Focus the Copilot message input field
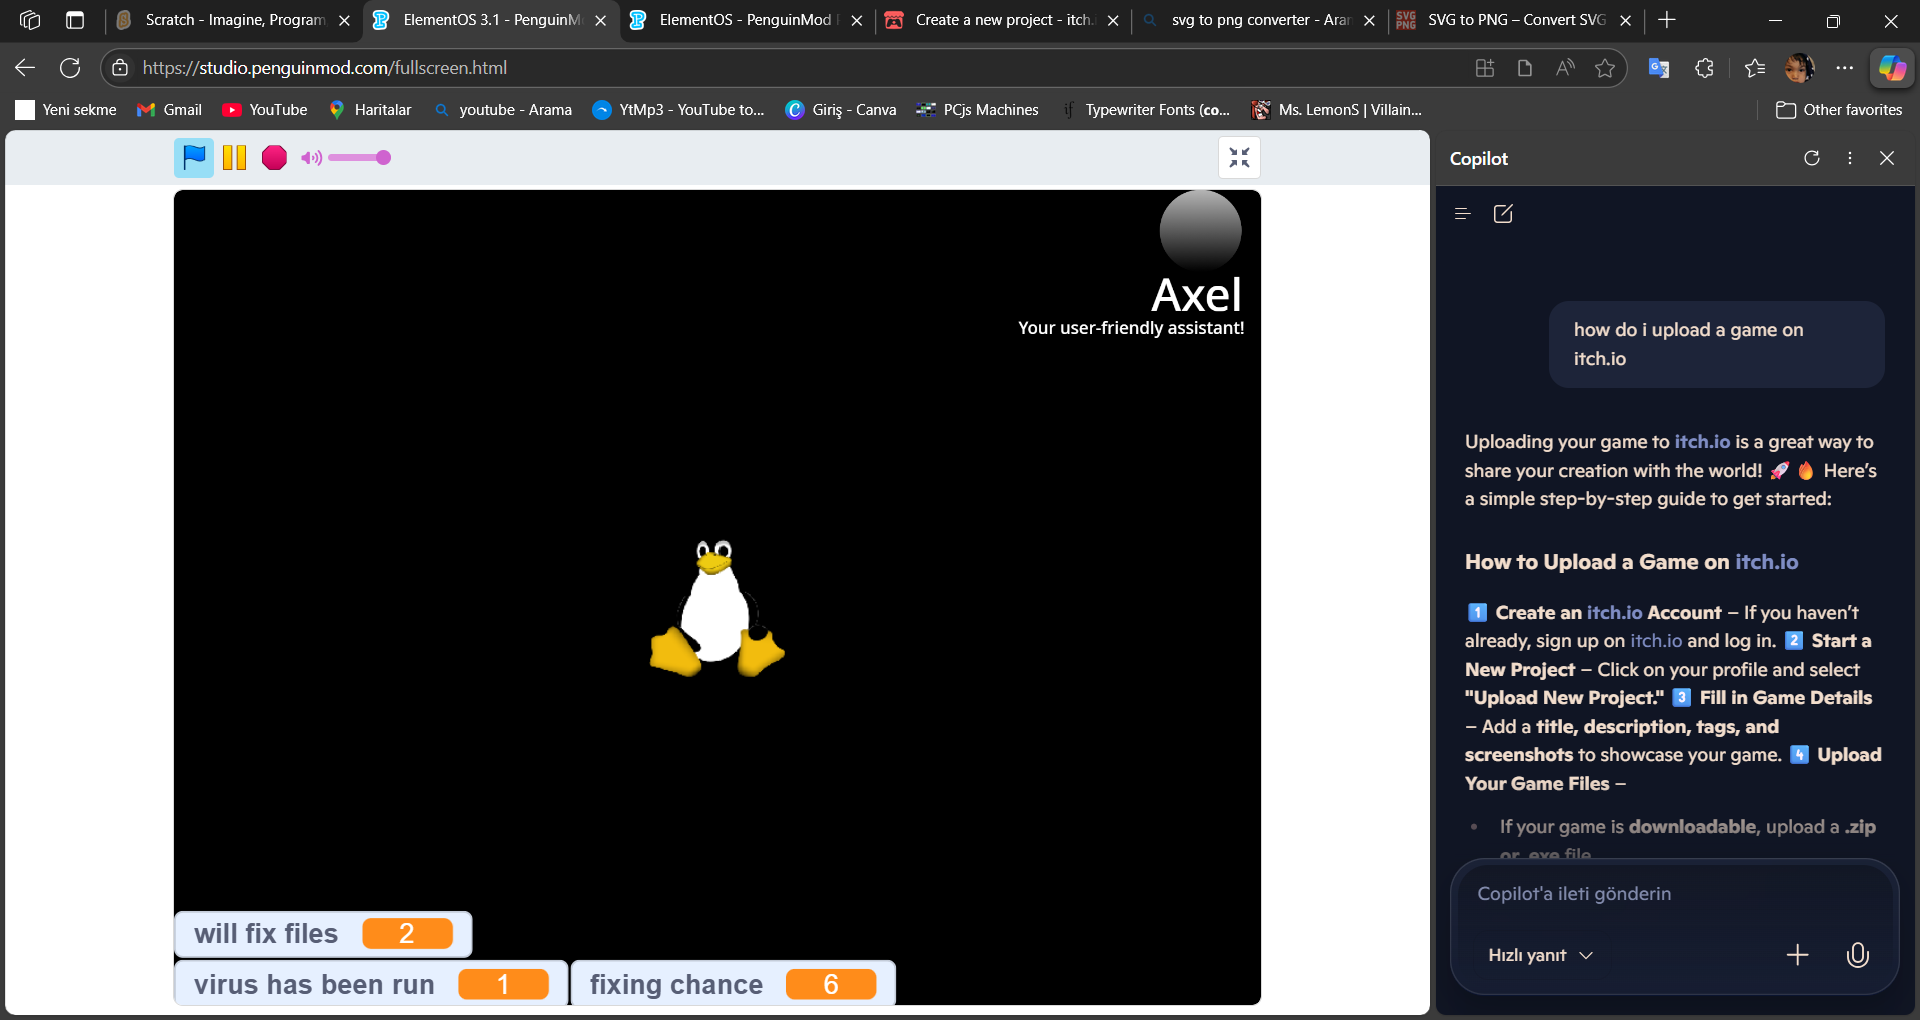The width and height of the screenshot is (1920, 1020). 1674,894
